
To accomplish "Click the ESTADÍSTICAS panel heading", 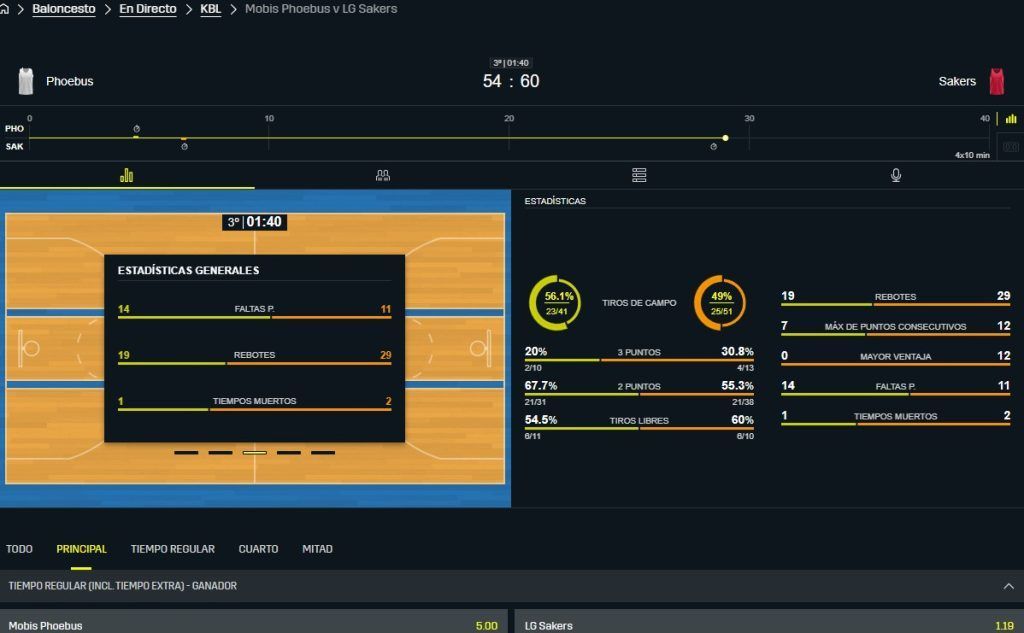I will (554, 201).
